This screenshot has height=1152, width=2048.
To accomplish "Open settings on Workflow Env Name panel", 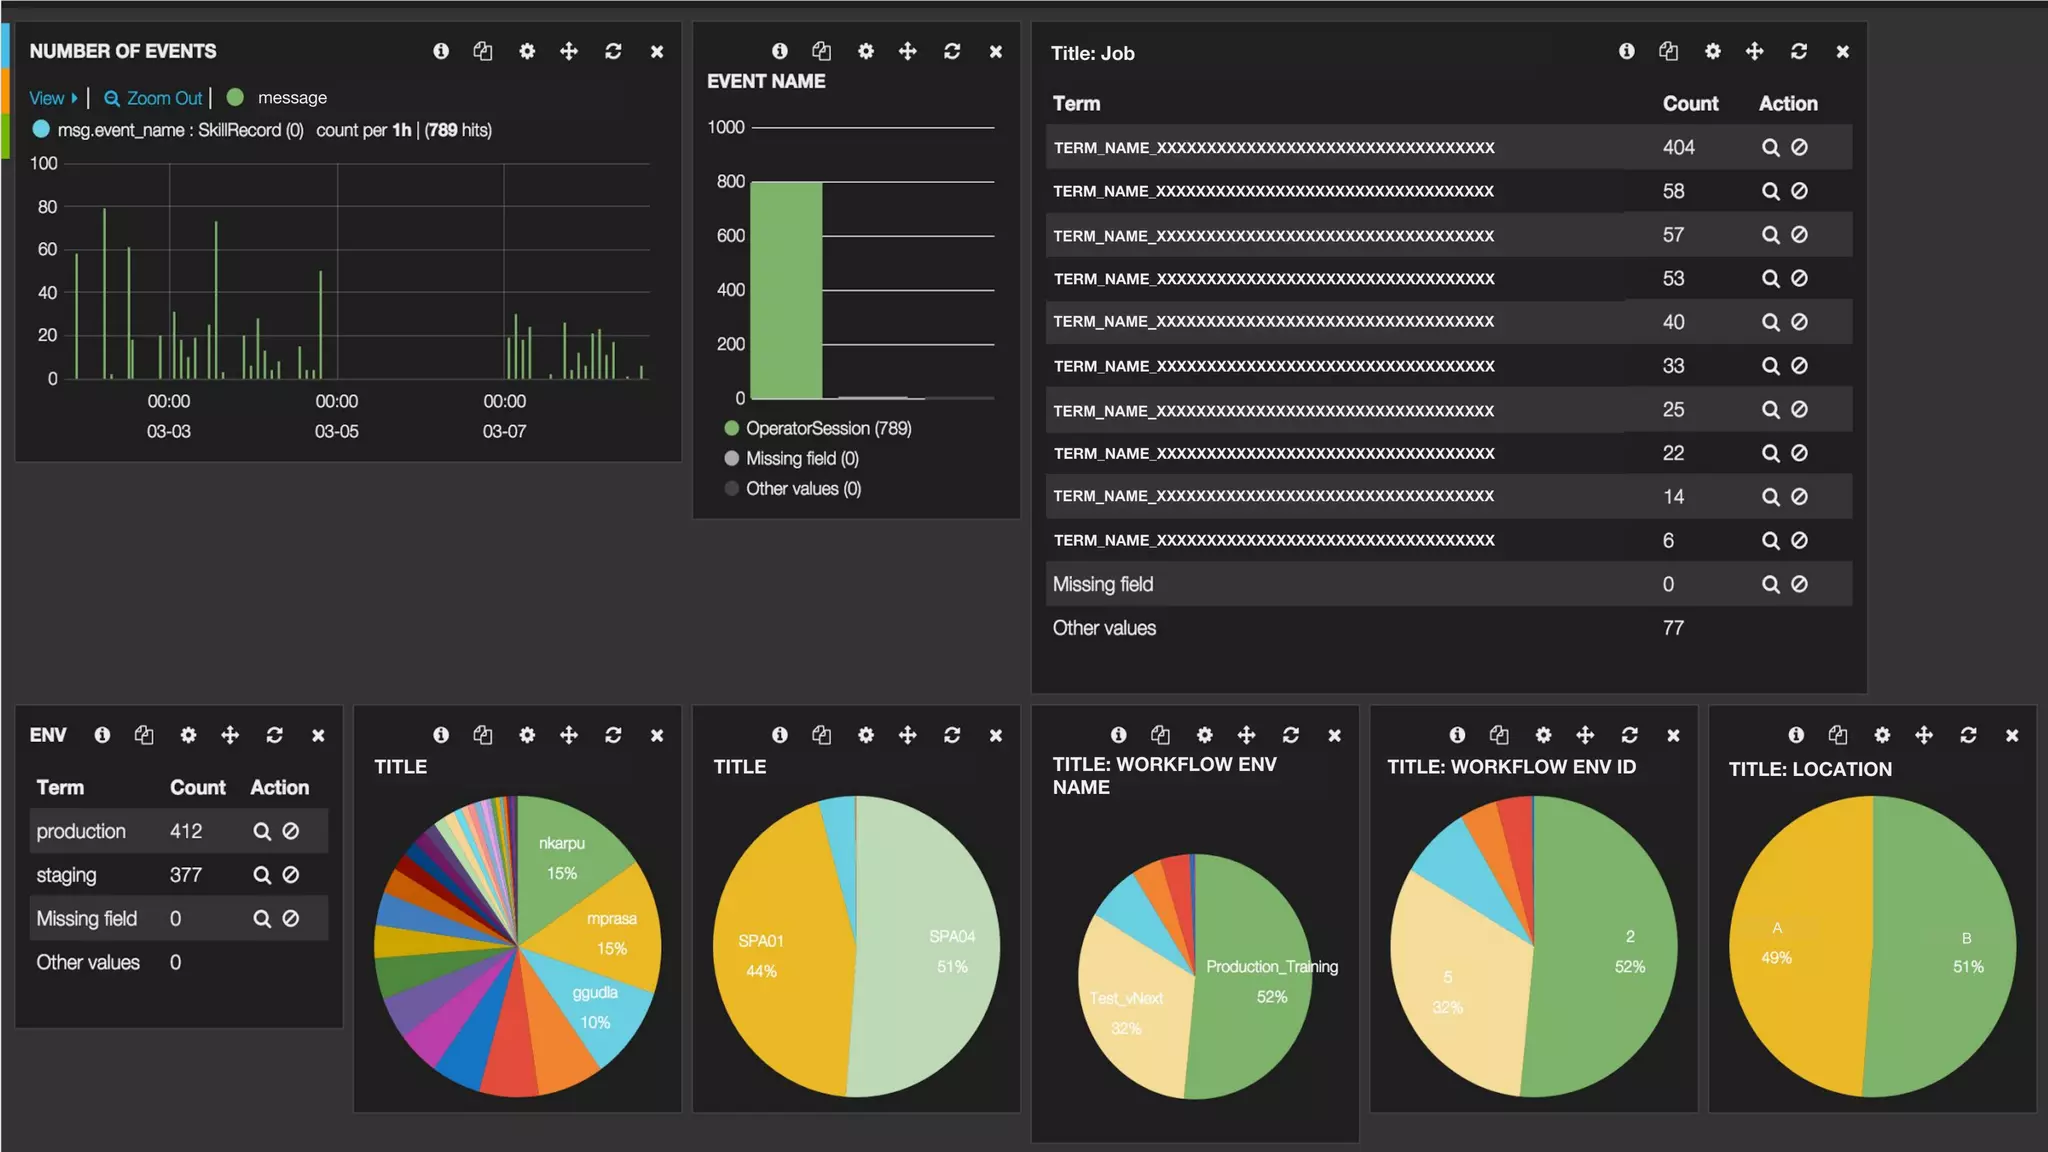I will (1205, 735).
